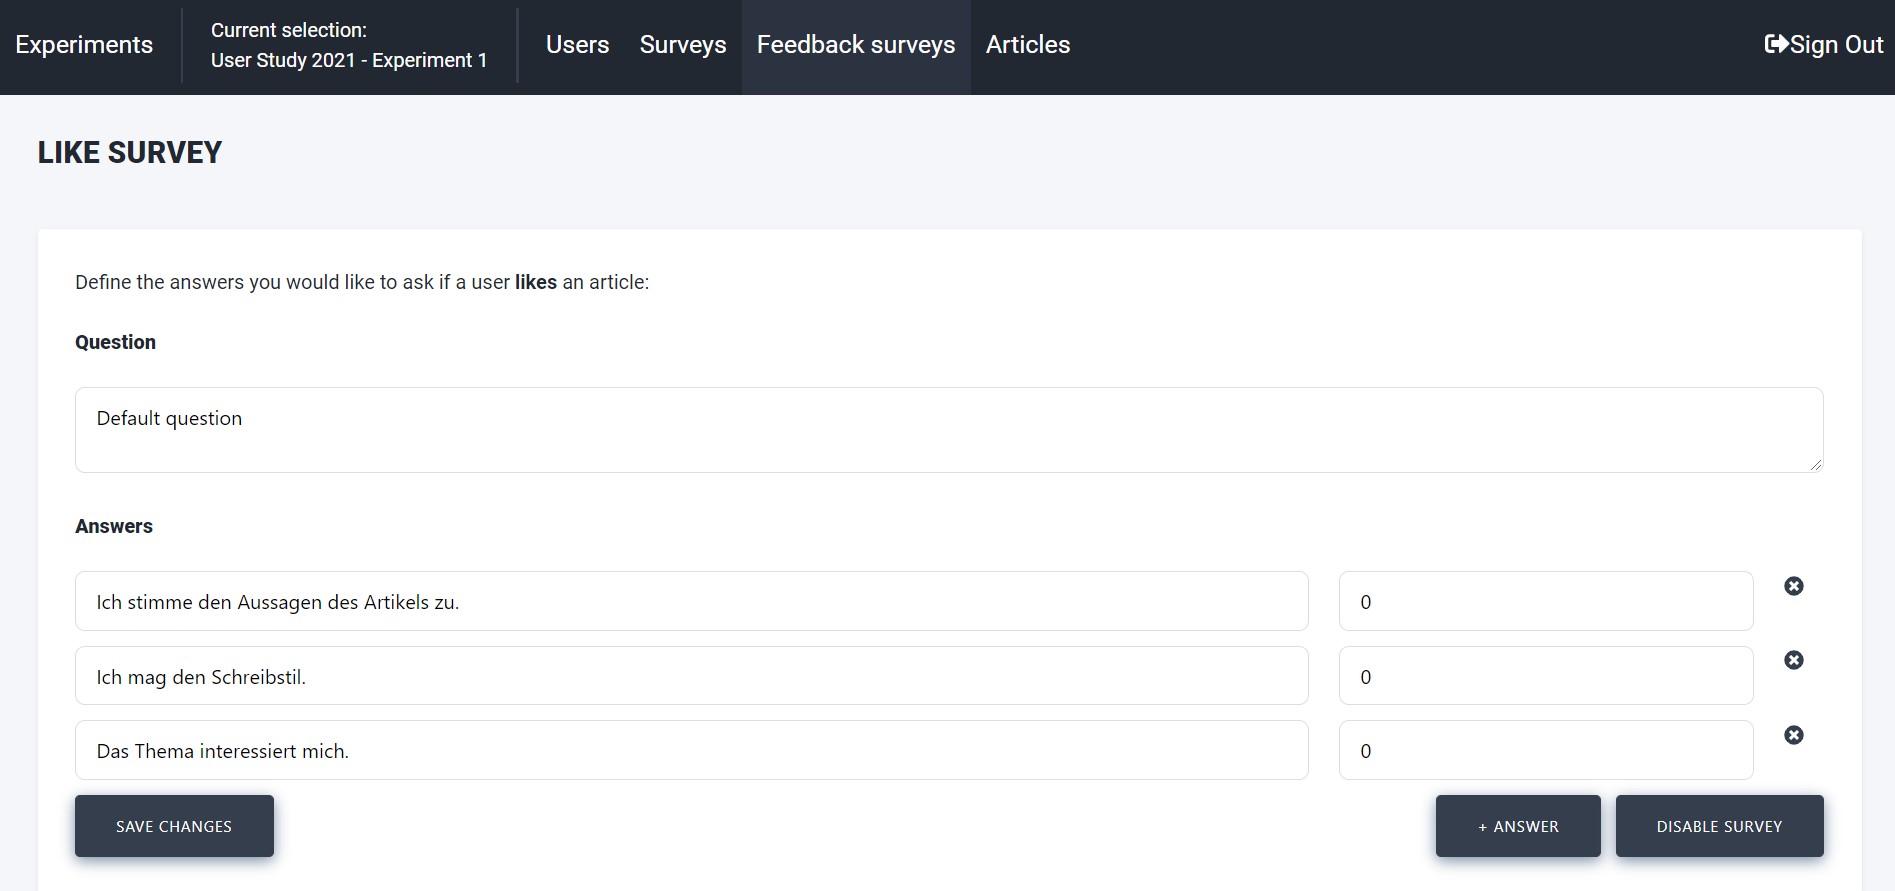This screenshot has height=891, width=1895.
Task: Open the Experiments page
Action: pyautogui.click(x=84, y=45)
